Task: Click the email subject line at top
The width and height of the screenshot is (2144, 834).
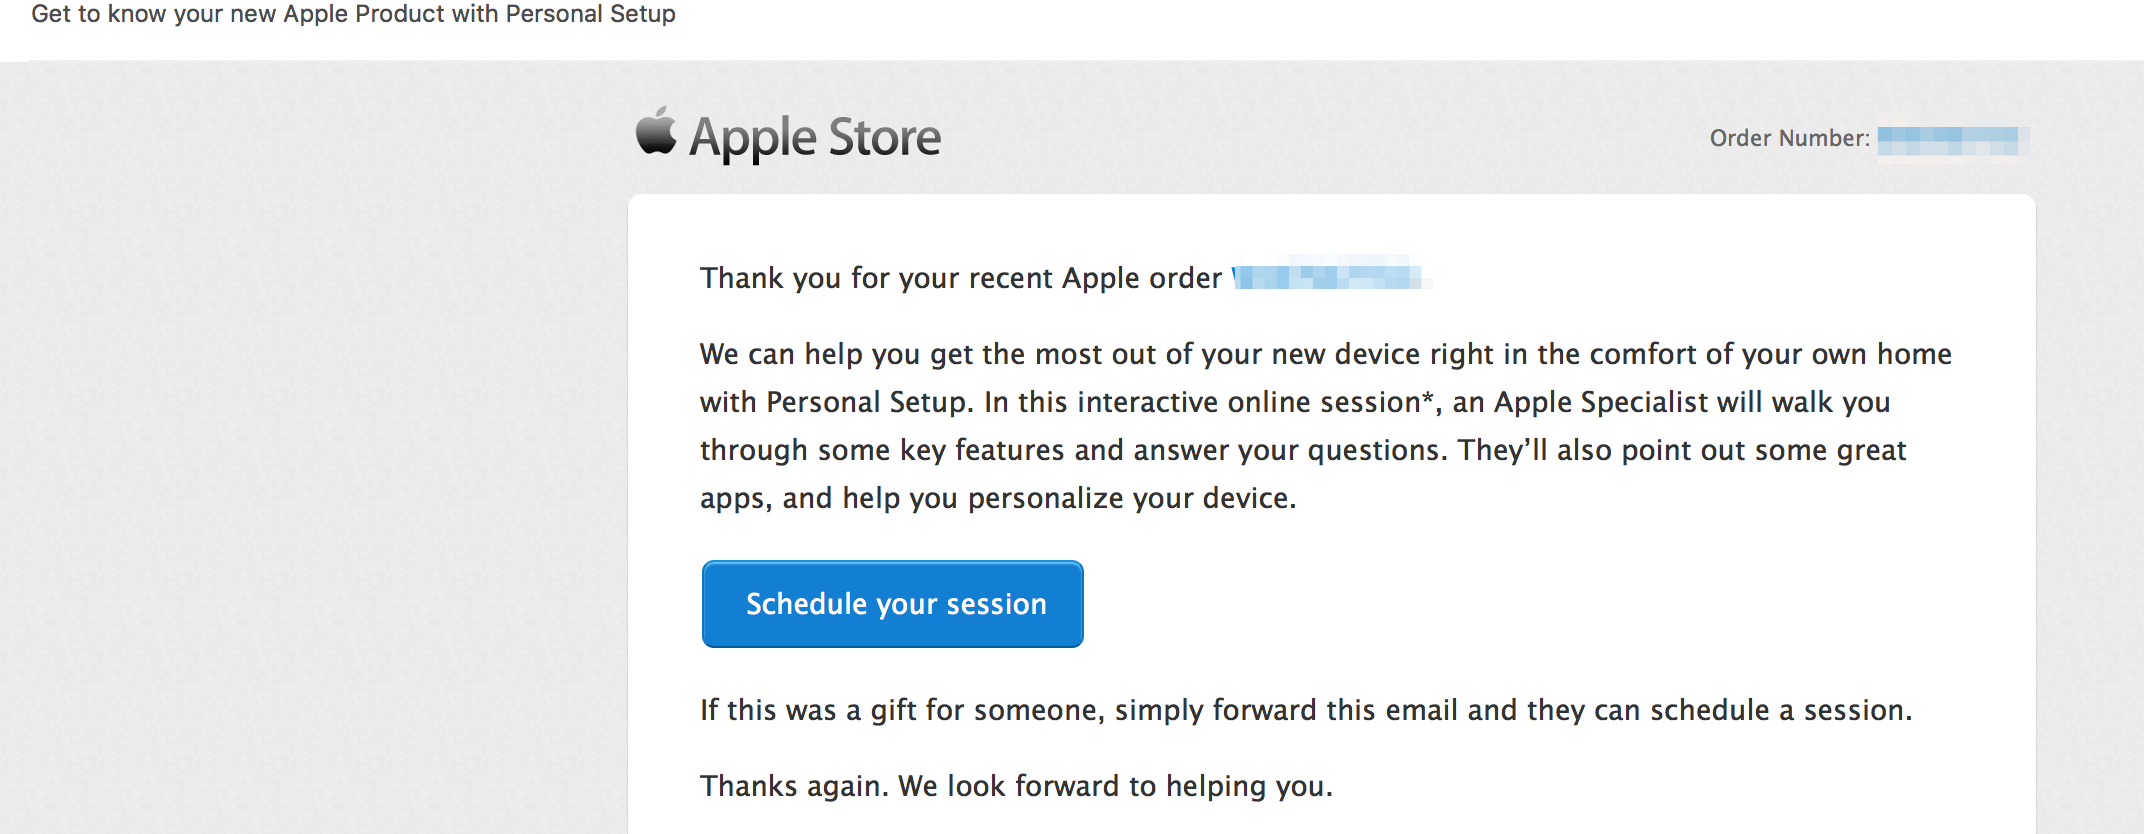Action: 353,14
